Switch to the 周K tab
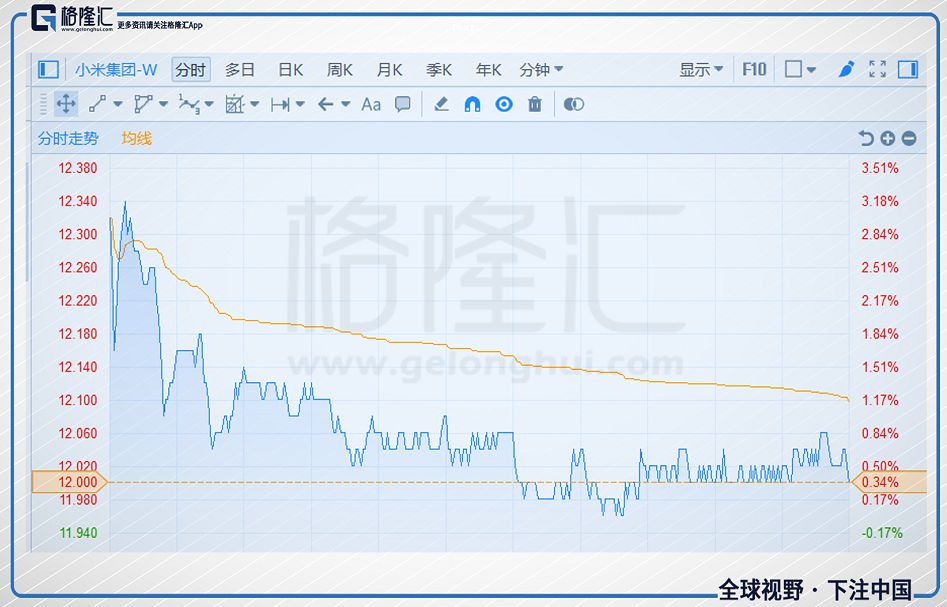The image size is (947, 607). [x=340, y=69]
